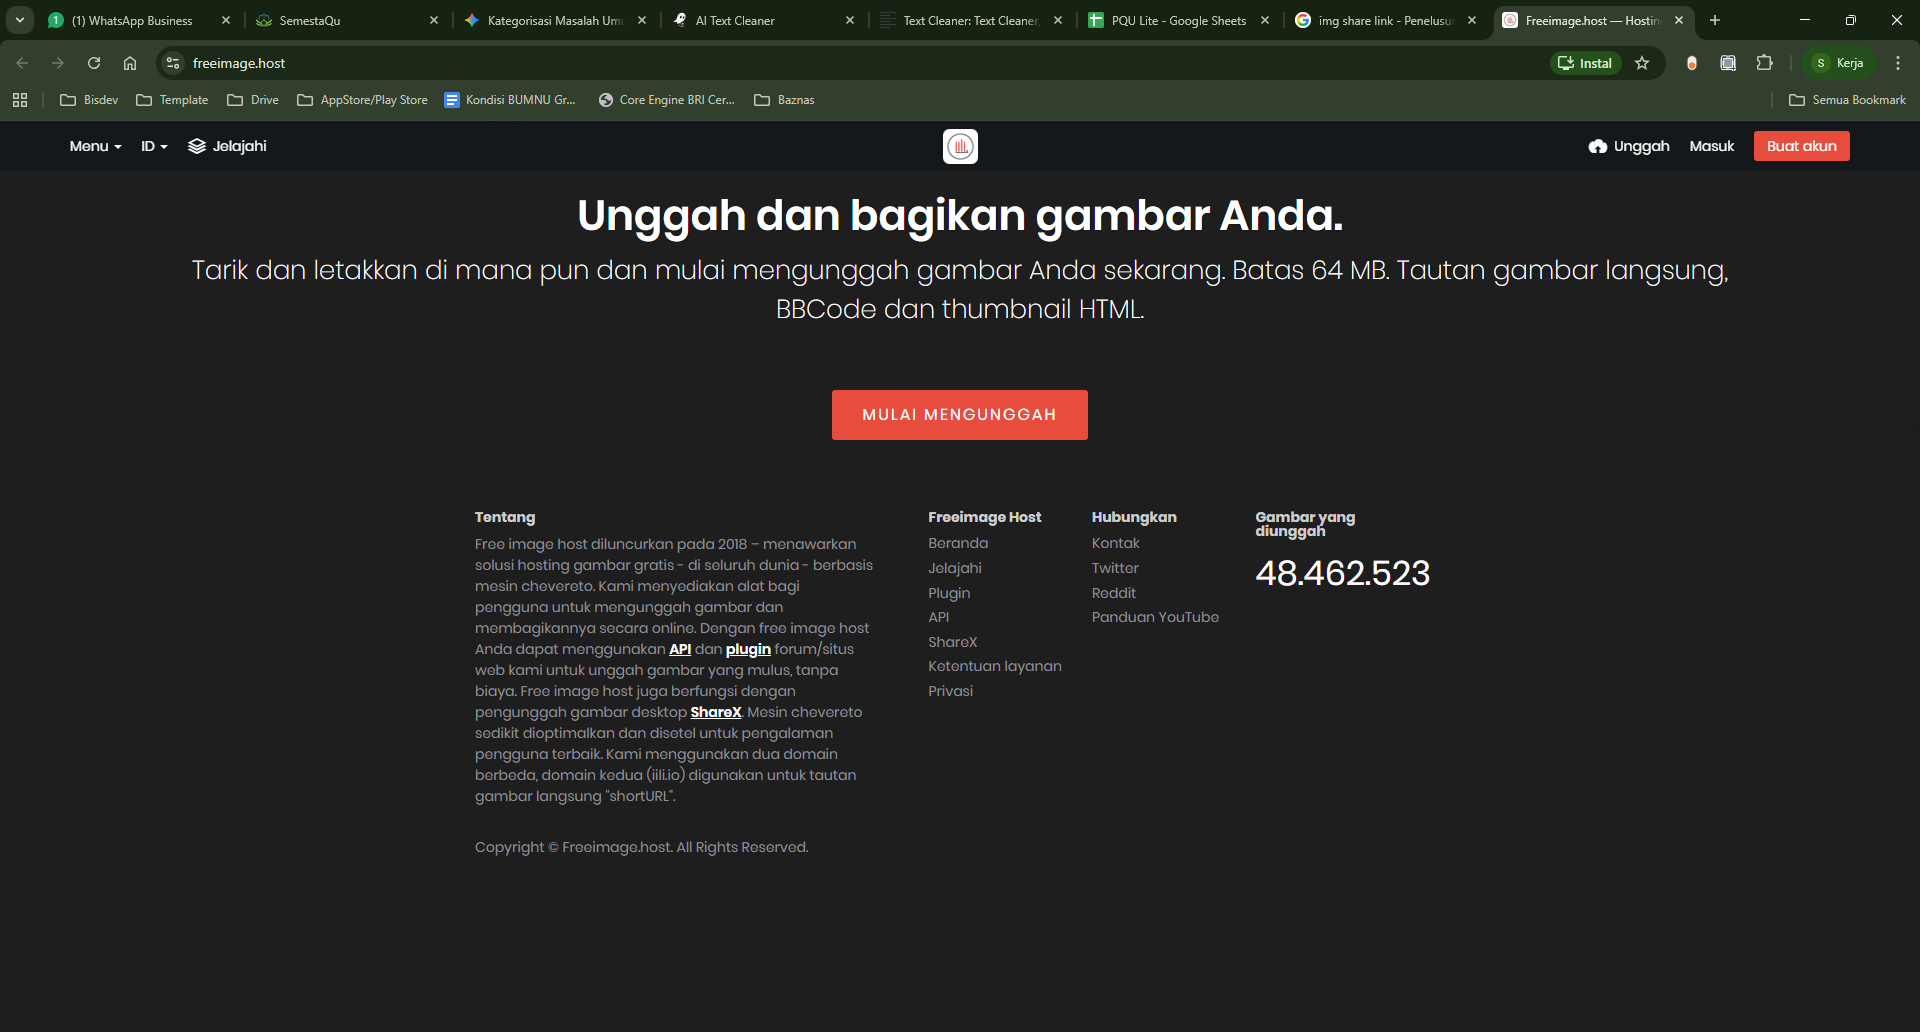Image resolution: width=1920 pixels, height=1032 pixels.
Task: Bookmark this page with the star icon
Action: click(1642, 63)
